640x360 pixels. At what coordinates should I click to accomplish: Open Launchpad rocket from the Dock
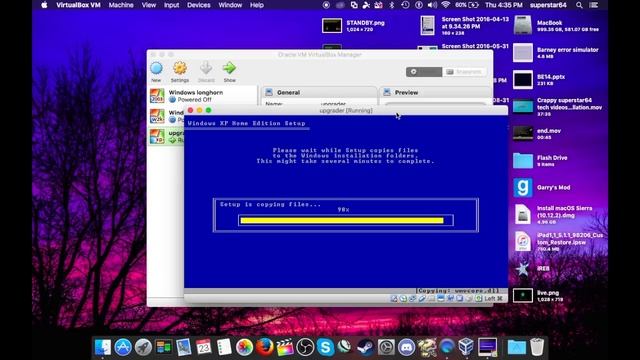(143, 347)
